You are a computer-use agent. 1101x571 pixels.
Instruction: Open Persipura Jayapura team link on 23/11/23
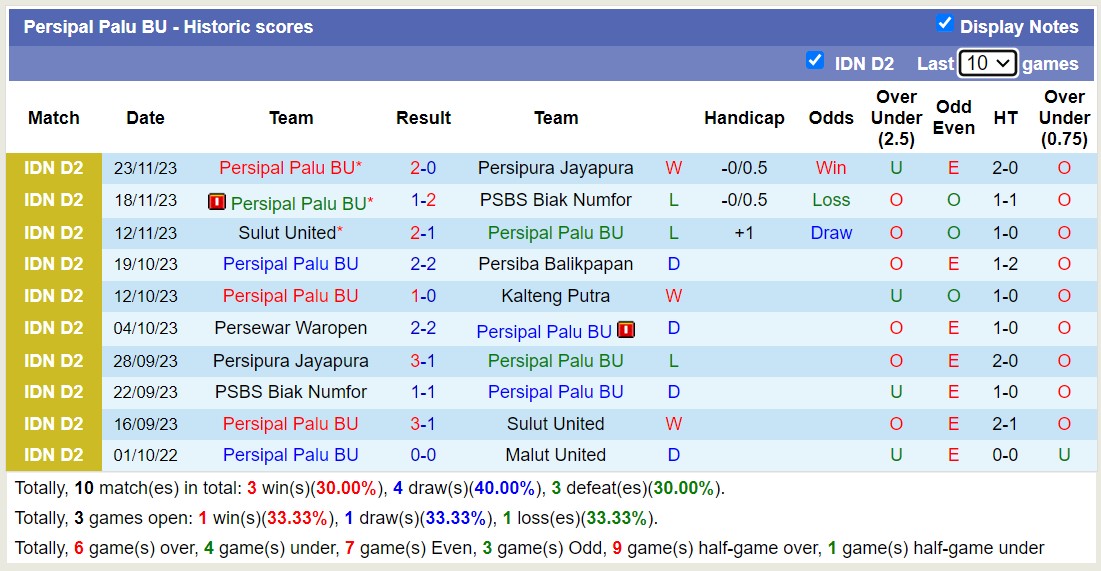(x=555, y=168)
